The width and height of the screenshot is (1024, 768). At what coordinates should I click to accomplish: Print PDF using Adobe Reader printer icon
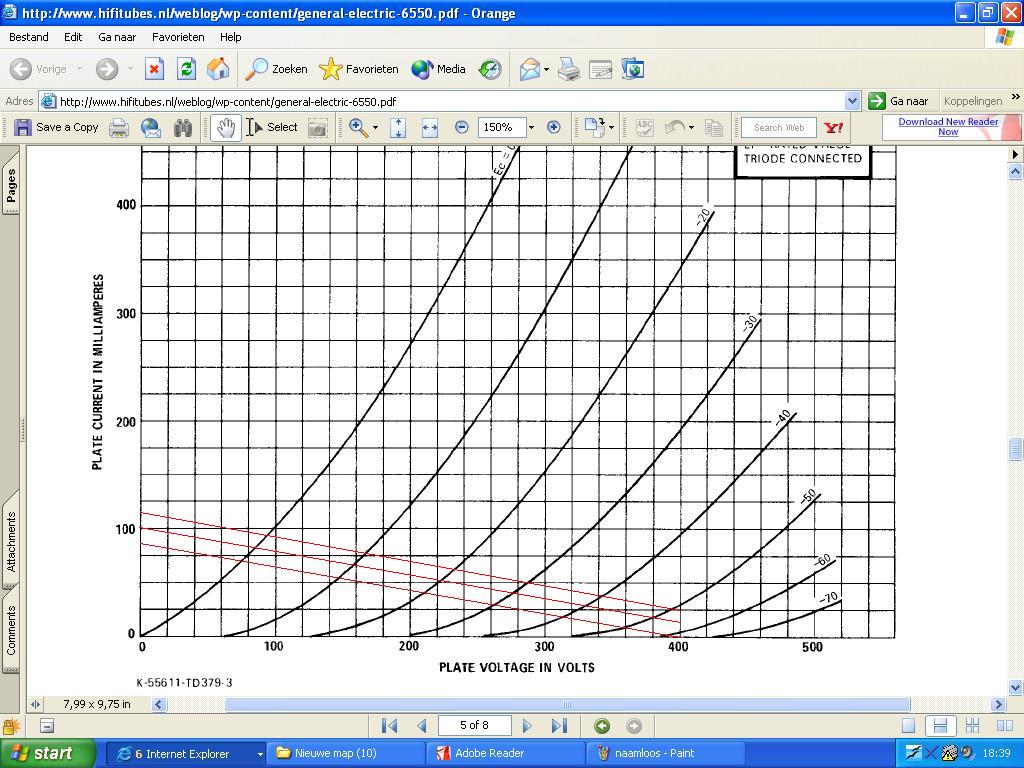(x=118, y=128)
